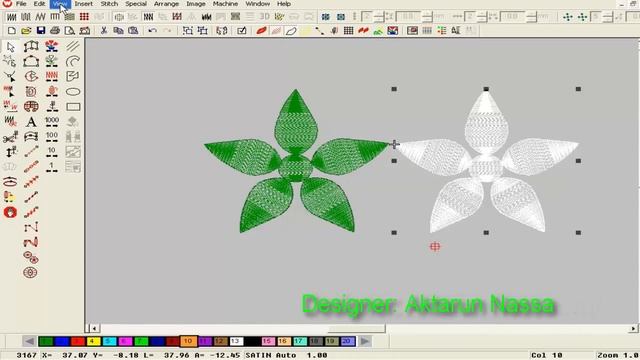Choose the arrow Select Object tool
This screenshot has height=360, width=640.
pyautogui.click(x=11, y=47)
